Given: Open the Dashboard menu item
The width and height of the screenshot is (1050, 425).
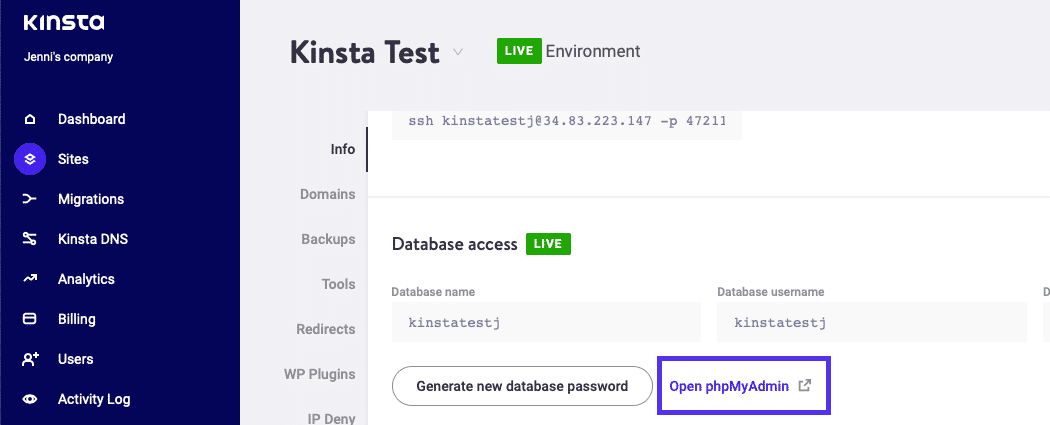Looking at the screenshot, I should coord(92,119).
